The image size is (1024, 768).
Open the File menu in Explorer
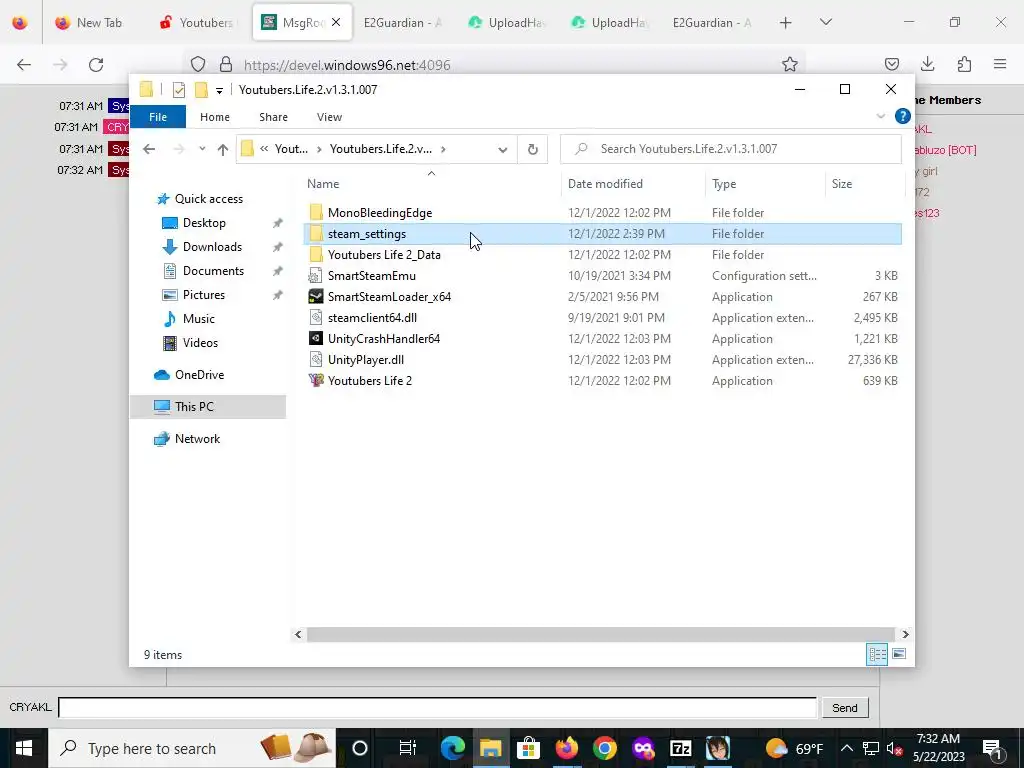pyautogui.click(x=158, y=117)
